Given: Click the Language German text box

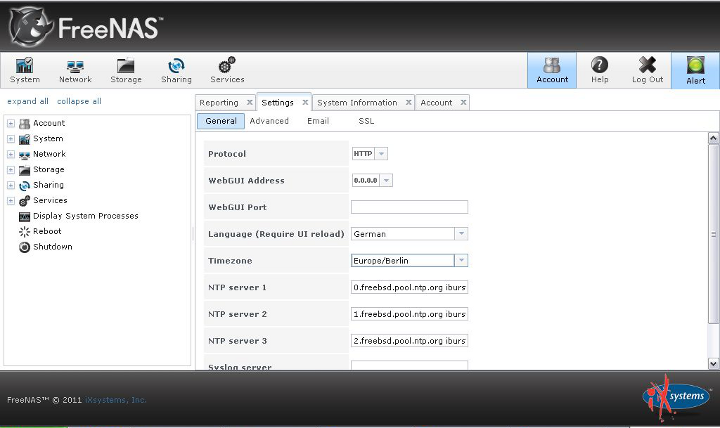Looking at the screenshot, I should [x=403, y=234].
